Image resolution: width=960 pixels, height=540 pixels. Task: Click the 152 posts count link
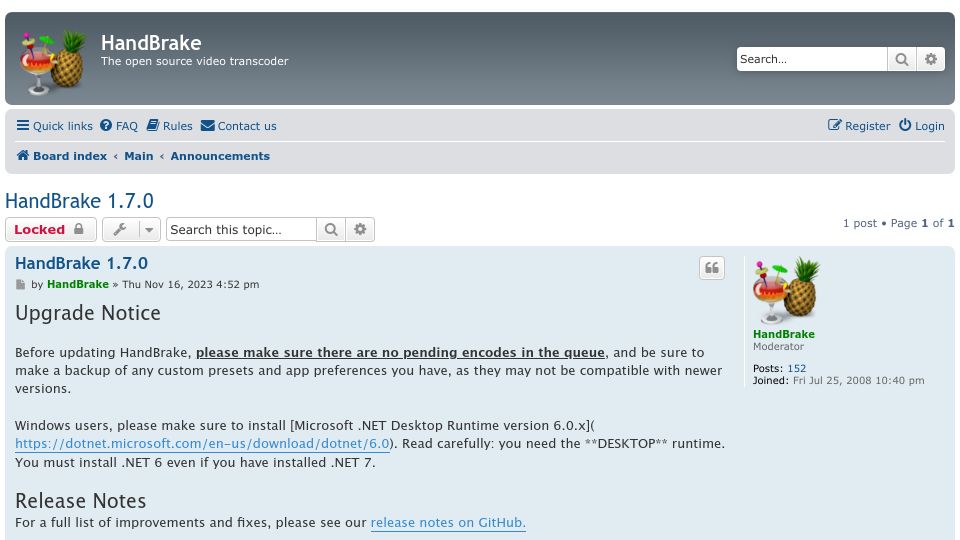pos(797,369)
